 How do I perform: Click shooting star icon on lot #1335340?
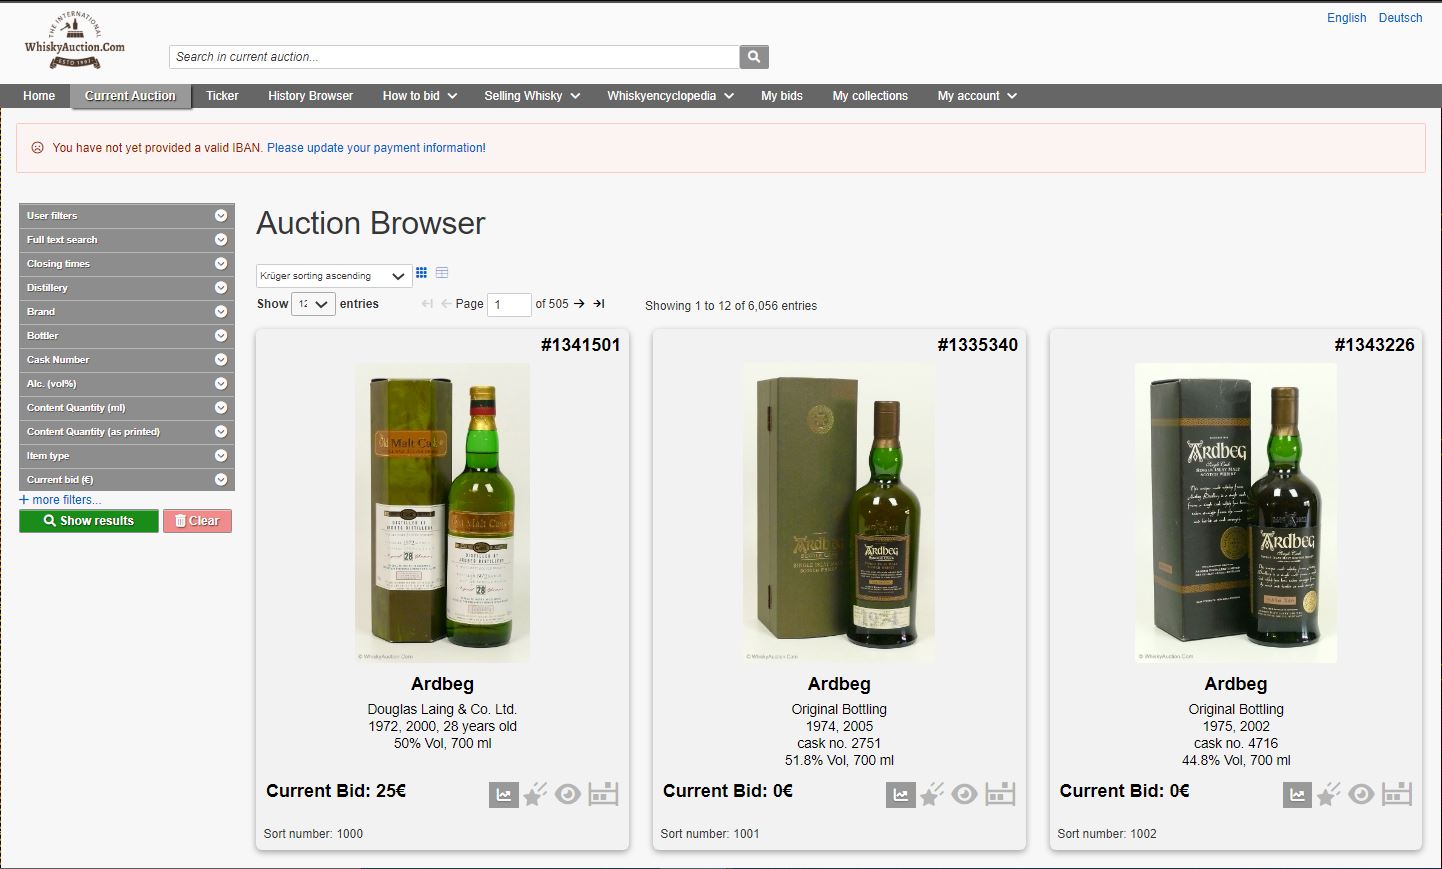932,795
